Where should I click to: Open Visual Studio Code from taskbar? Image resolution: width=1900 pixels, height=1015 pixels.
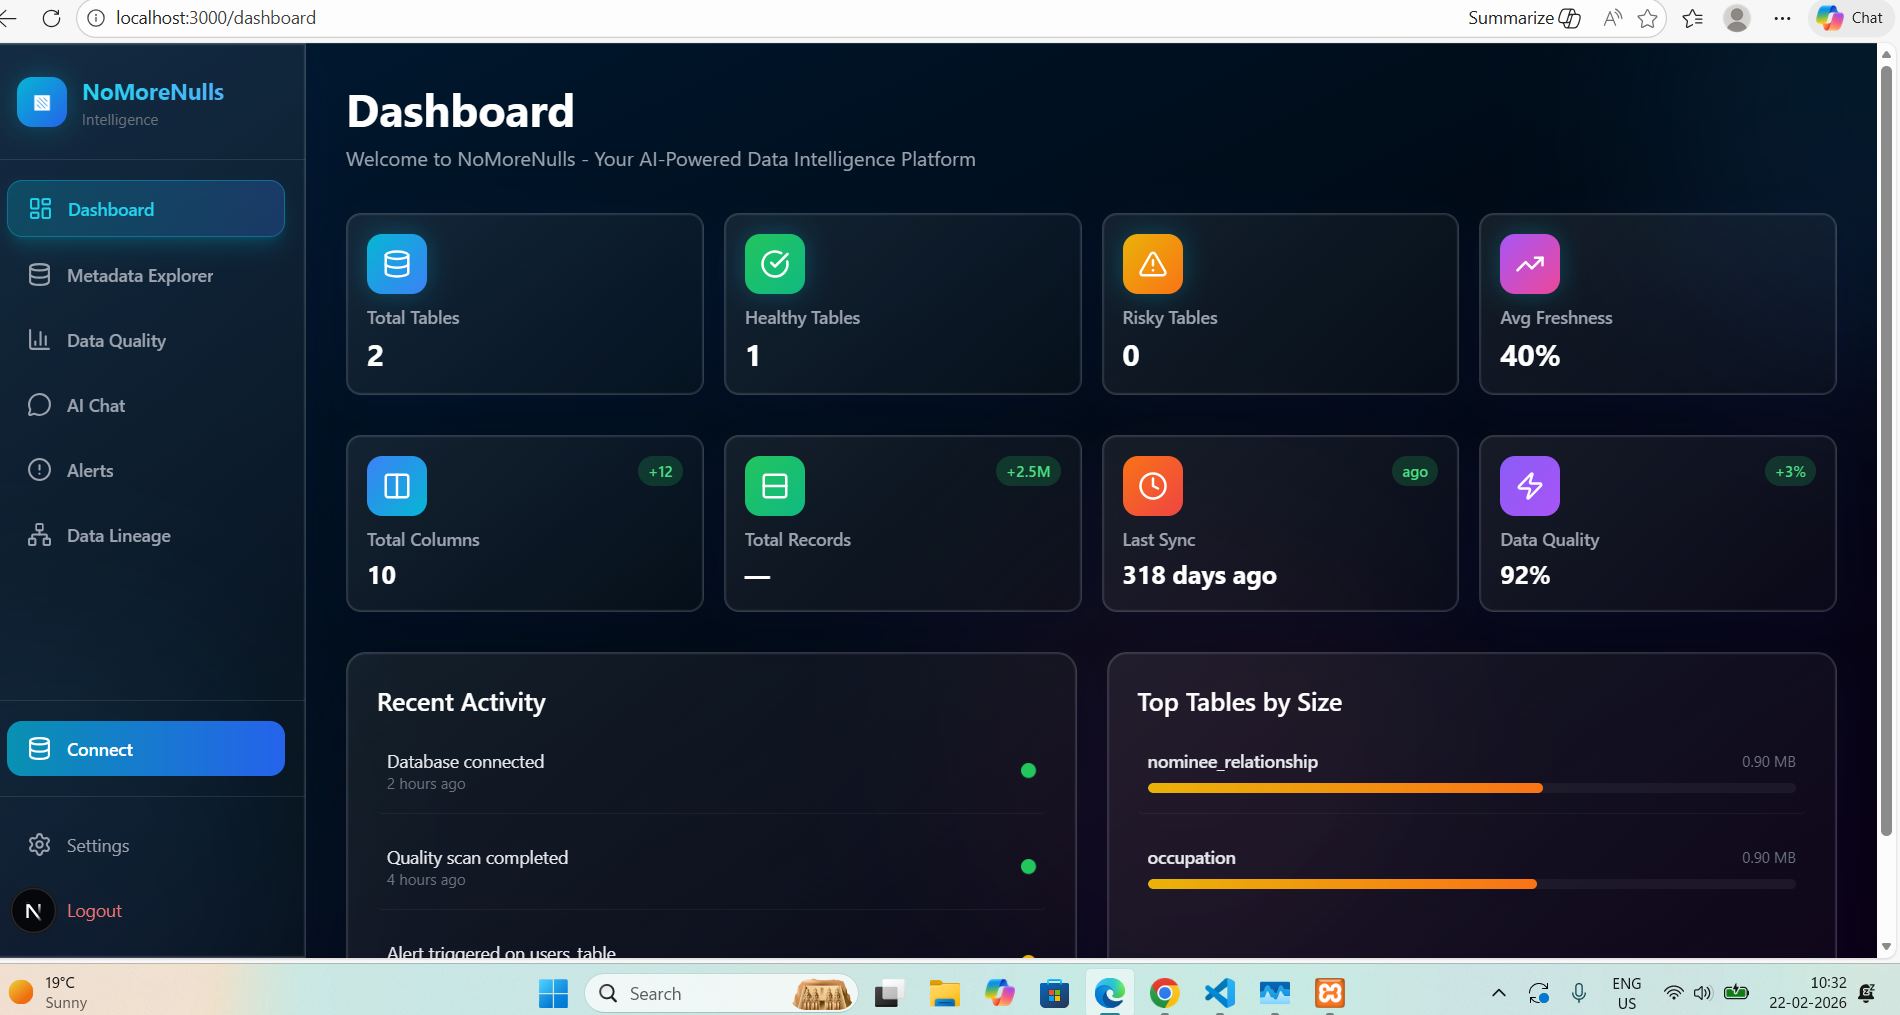click(1219, 993)
